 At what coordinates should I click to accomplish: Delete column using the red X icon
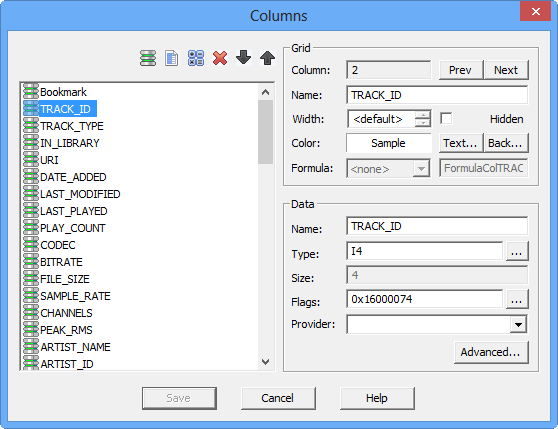(x=220, y=58)
